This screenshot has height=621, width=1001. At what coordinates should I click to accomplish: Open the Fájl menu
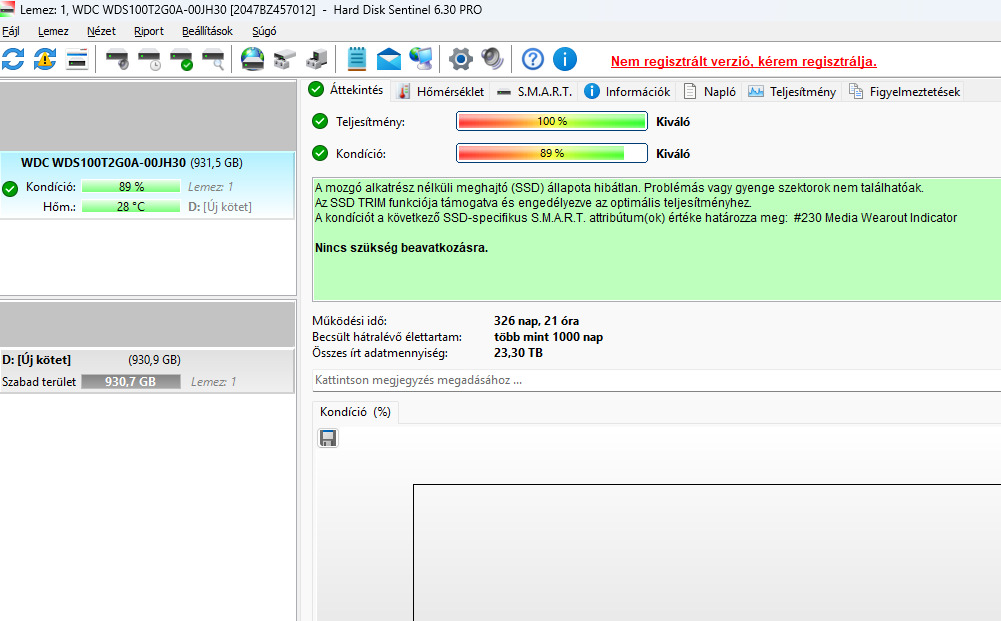[11, 31]
